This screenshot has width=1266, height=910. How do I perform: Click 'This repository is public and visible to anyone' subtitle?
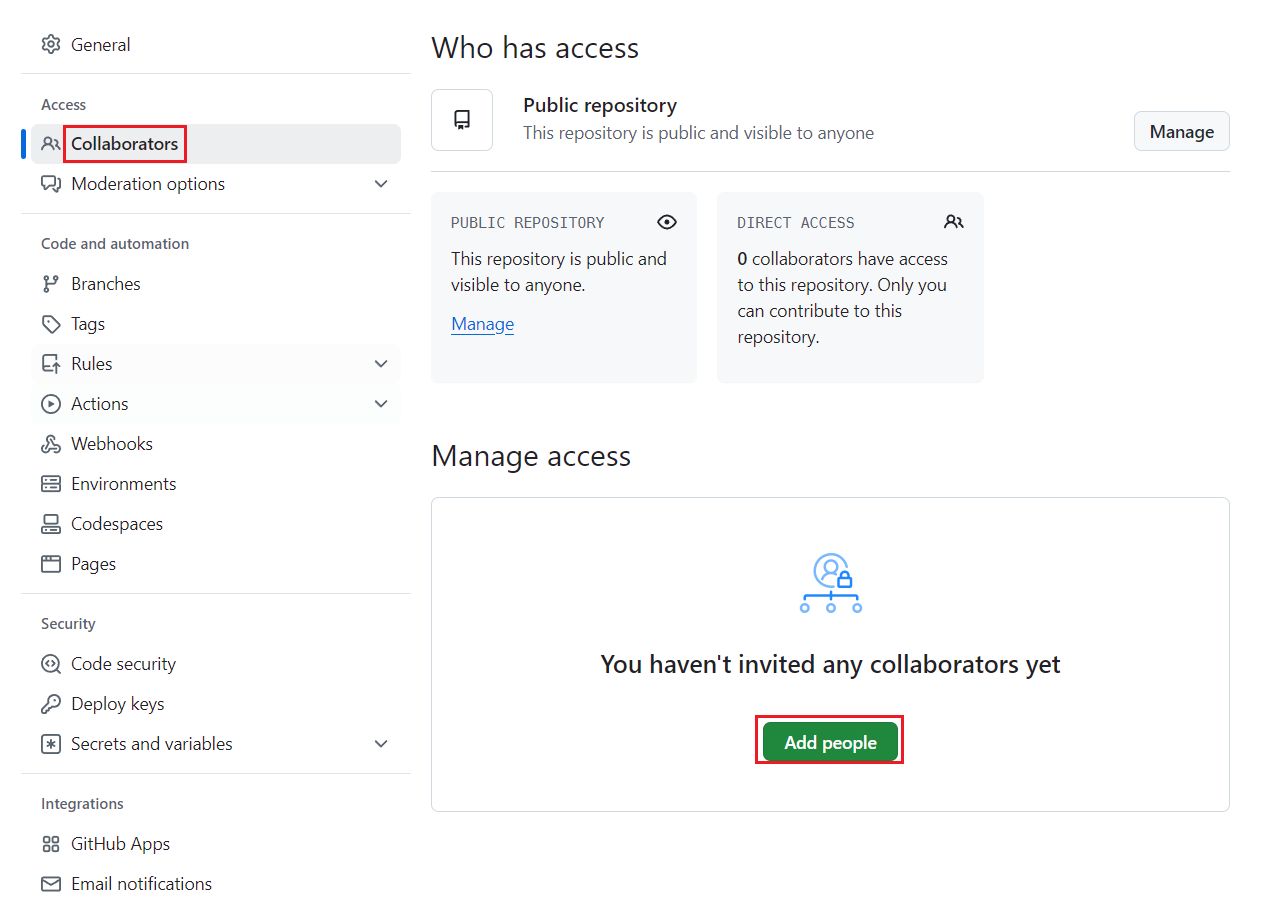(698, 133)
